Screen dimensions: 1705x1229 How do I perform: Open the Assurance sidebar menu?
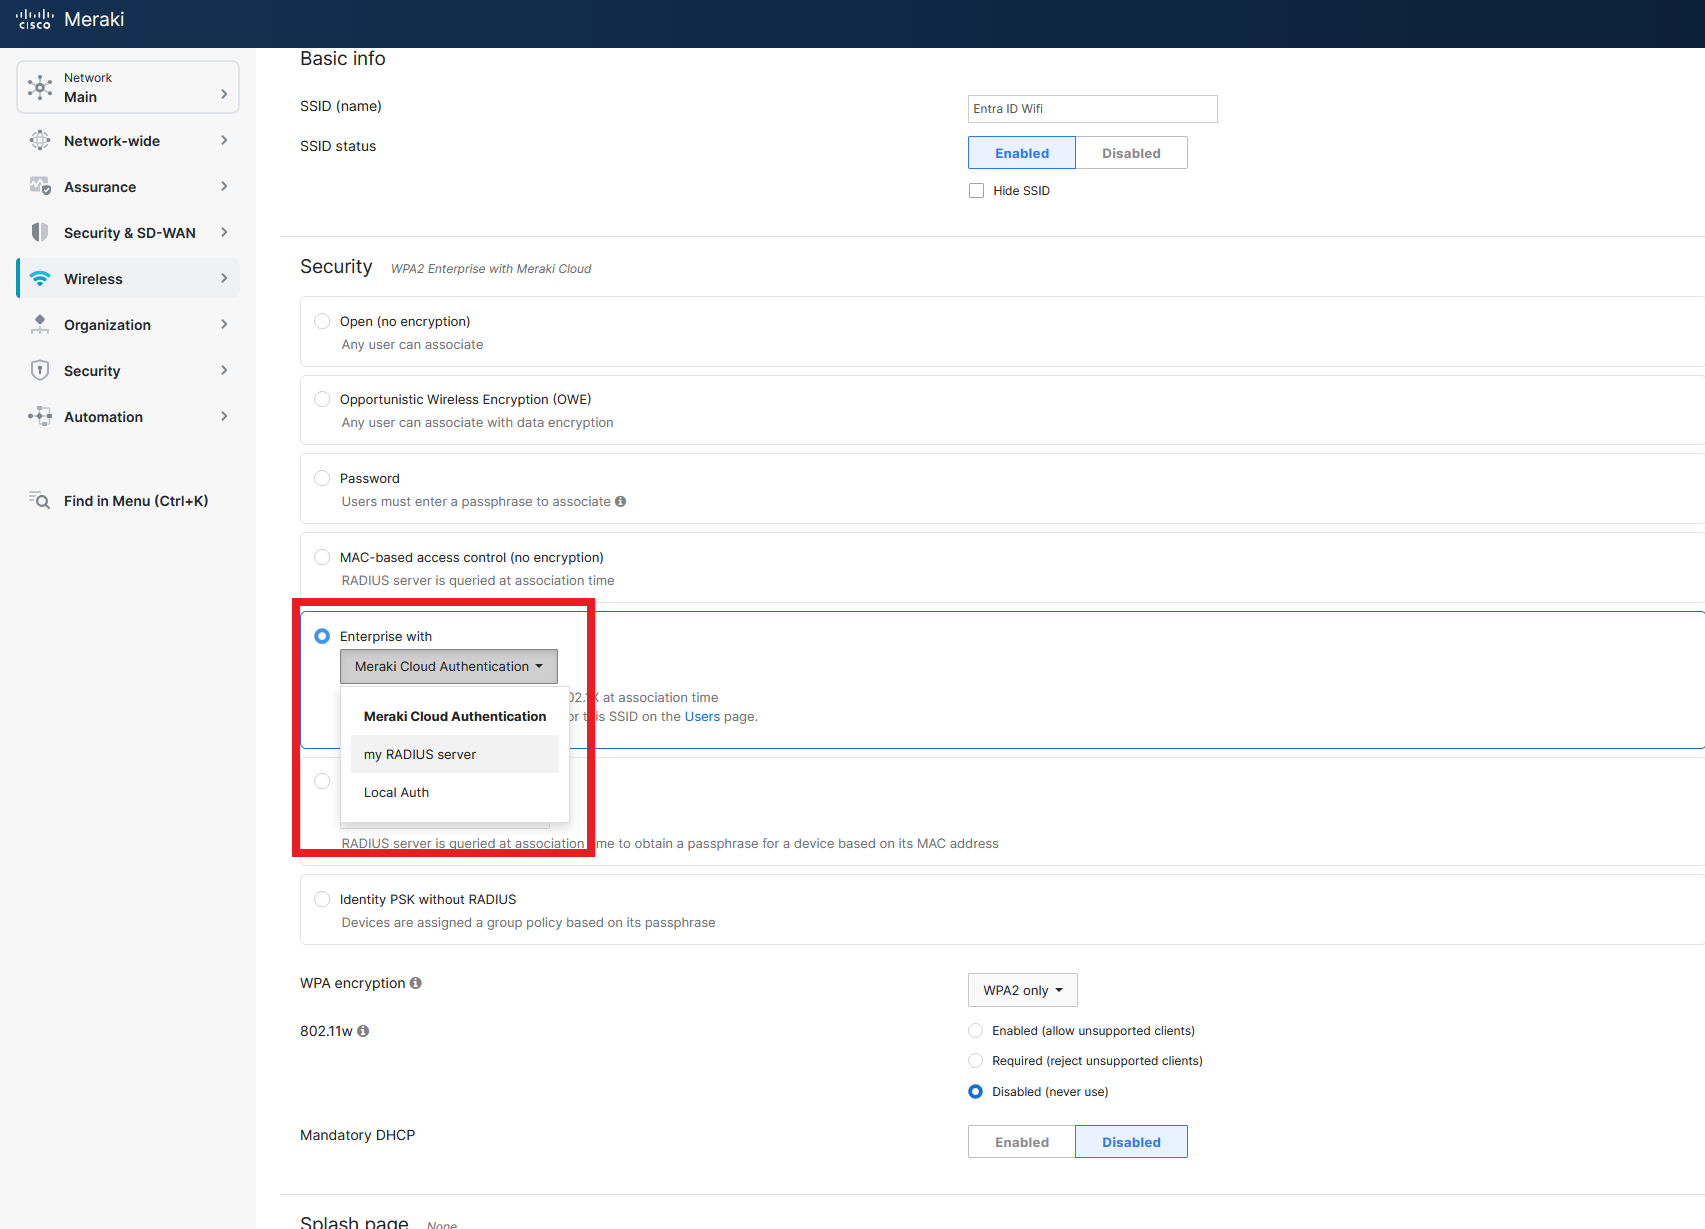128,187
